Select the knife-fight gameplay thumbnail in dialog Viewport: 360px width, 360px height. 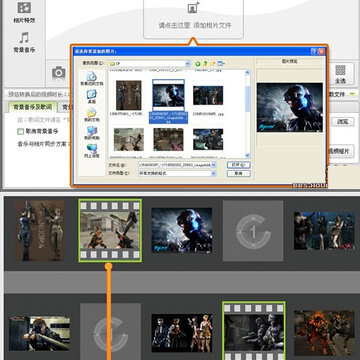click(129, 139)
